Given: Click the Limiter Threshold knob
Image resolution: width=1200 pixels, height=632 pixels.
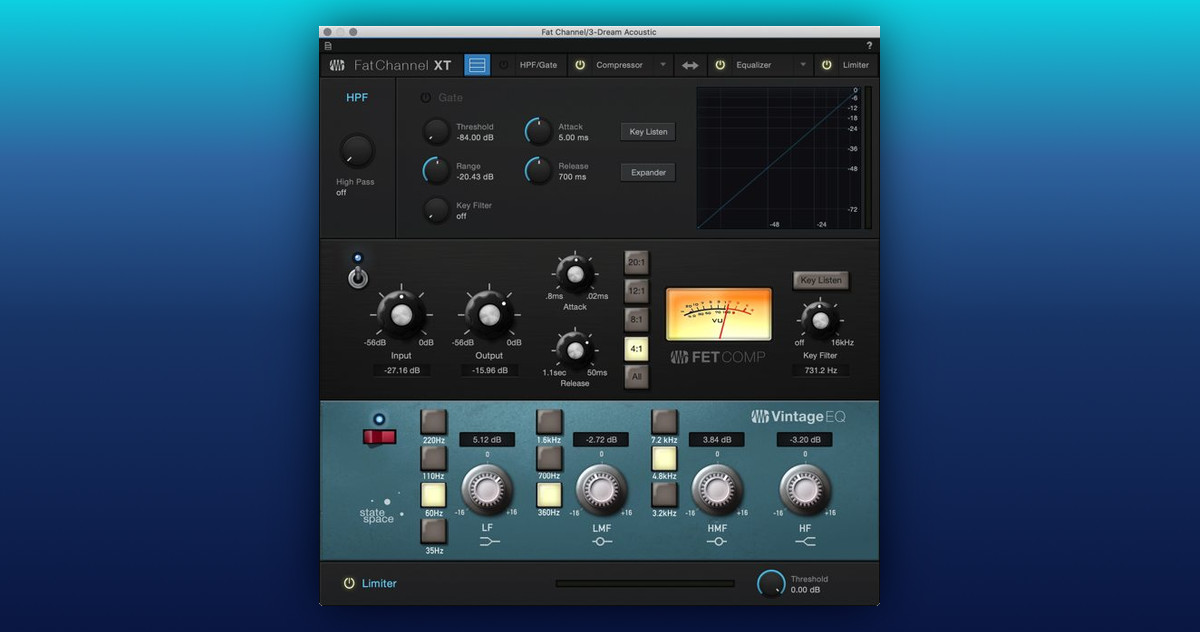Looking at the screenshot, I should coord(771,584).
